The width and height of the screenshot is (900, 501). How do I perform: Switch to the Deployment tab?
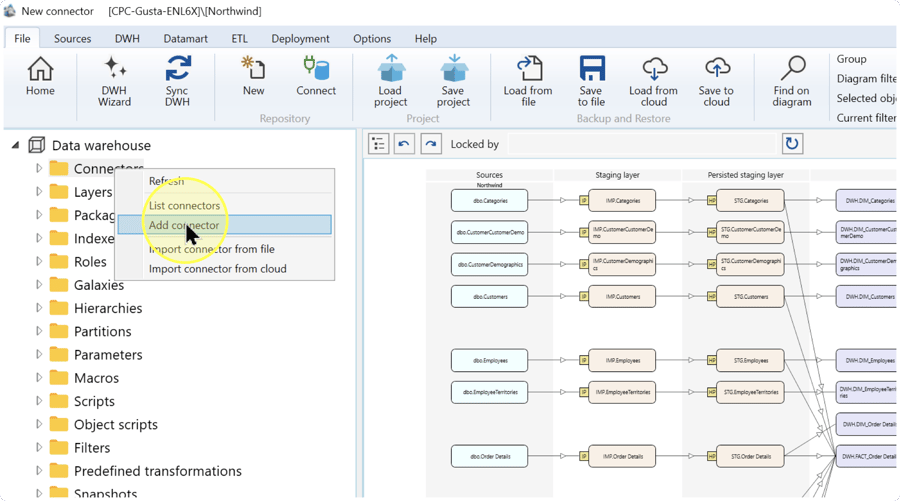[x=300, y=38]
